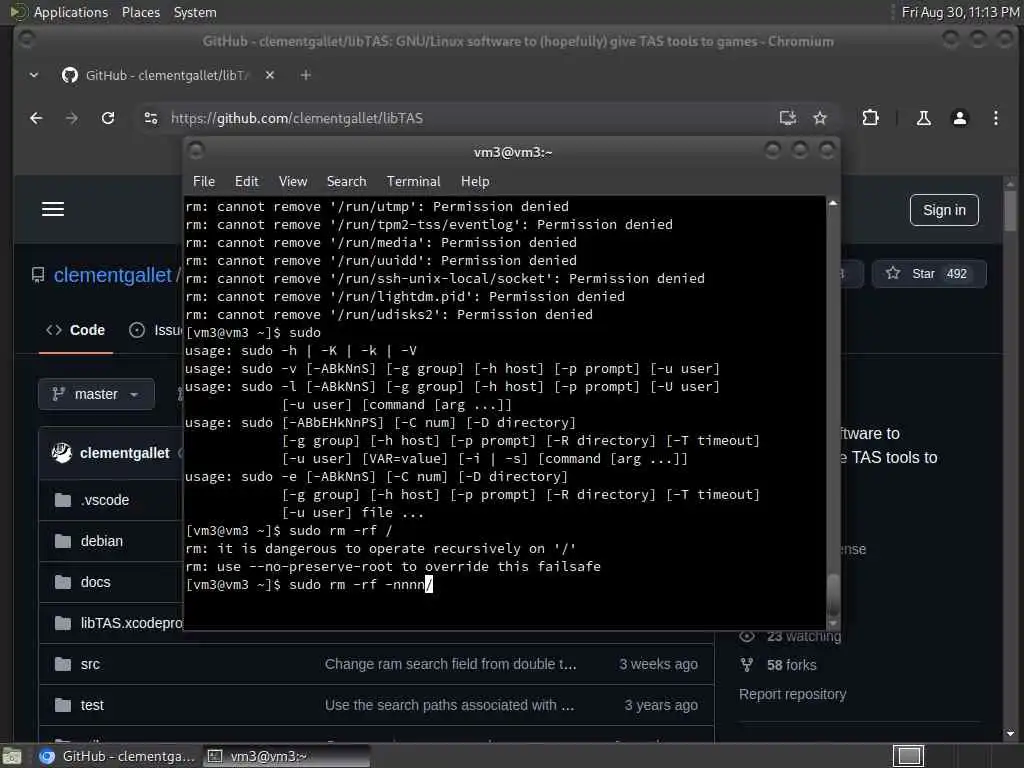Open a new Chromium tab
Screen dimensions: 1024x768
(306, 75)
